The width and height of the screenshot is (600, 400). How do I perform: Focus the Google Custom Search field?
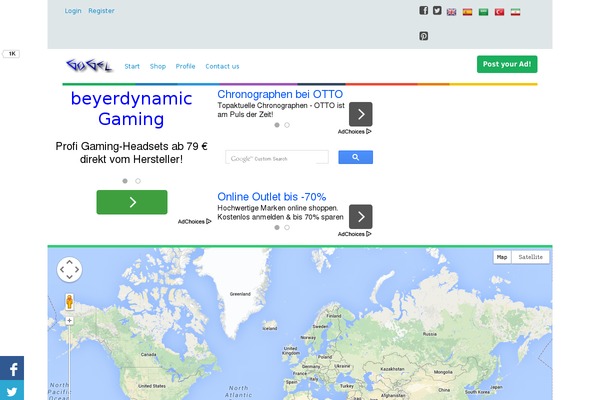[277, 157]
